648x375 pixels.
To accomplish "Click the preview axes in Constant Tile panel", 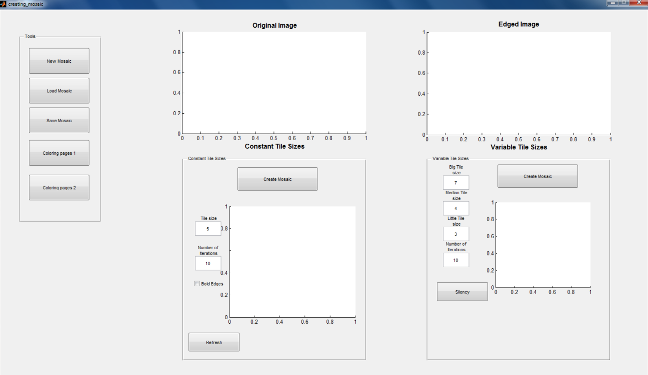I will point(292,262).
